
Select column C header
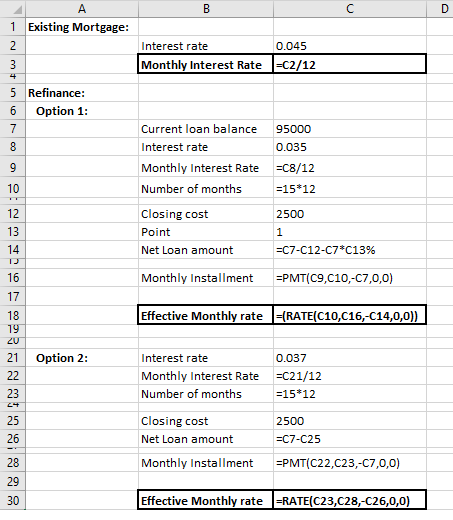(x=350, y=9)
